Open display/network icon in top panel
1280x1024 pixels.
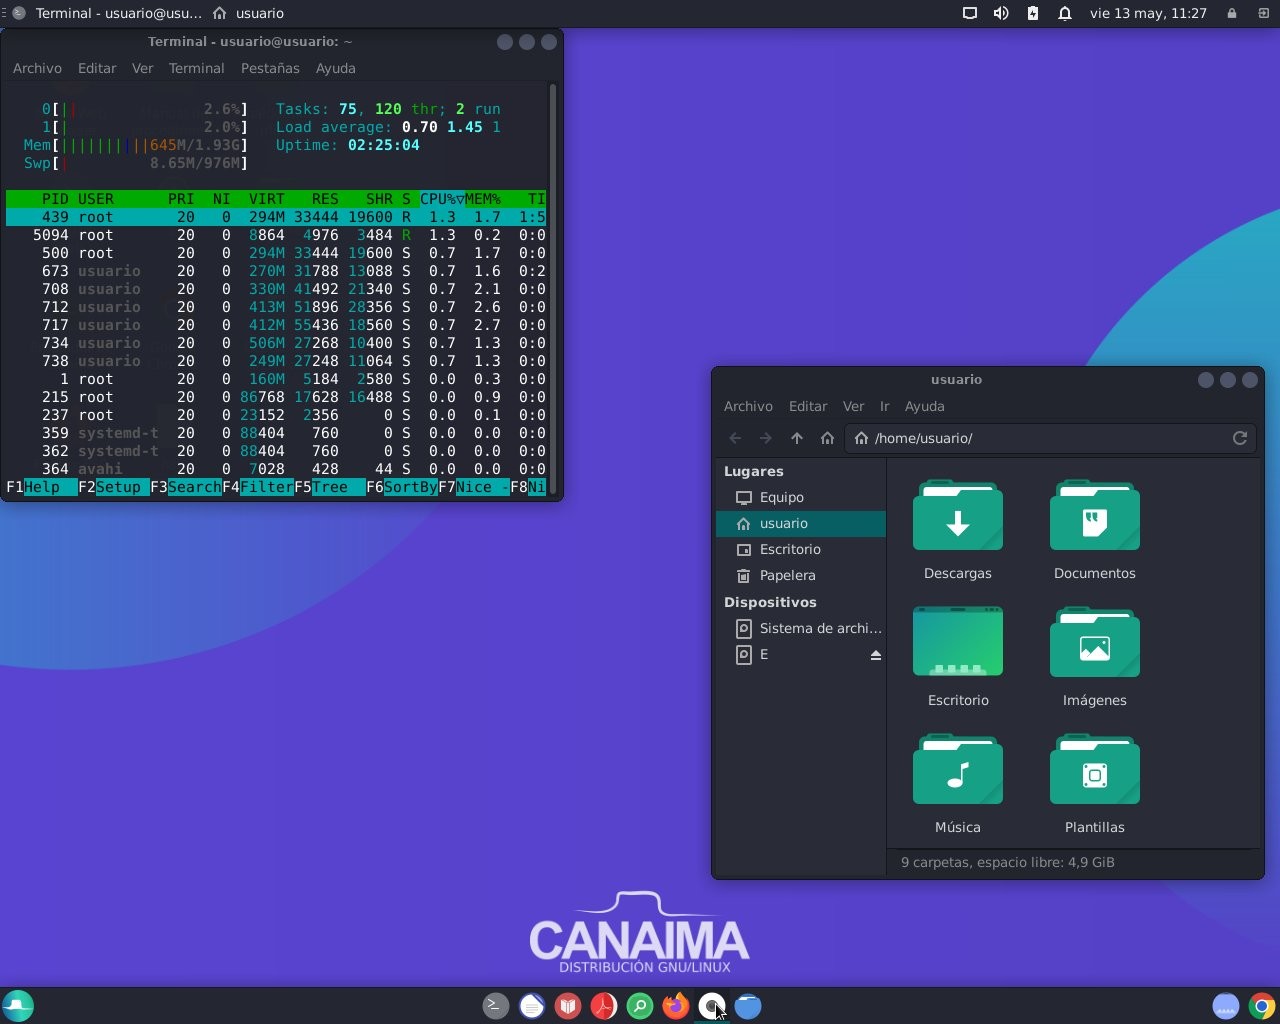969,13
